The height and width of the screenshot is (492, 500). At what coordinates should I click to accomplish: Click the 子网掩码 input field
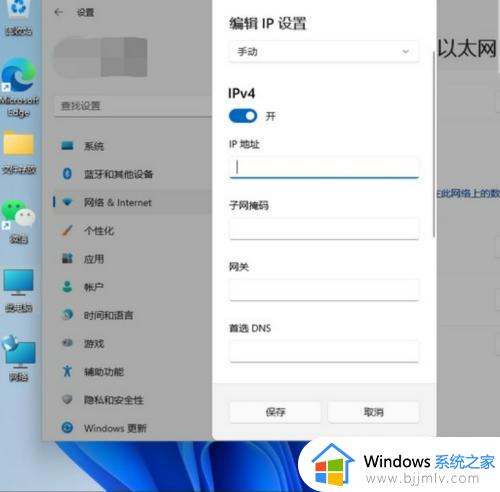coord(324,229)
